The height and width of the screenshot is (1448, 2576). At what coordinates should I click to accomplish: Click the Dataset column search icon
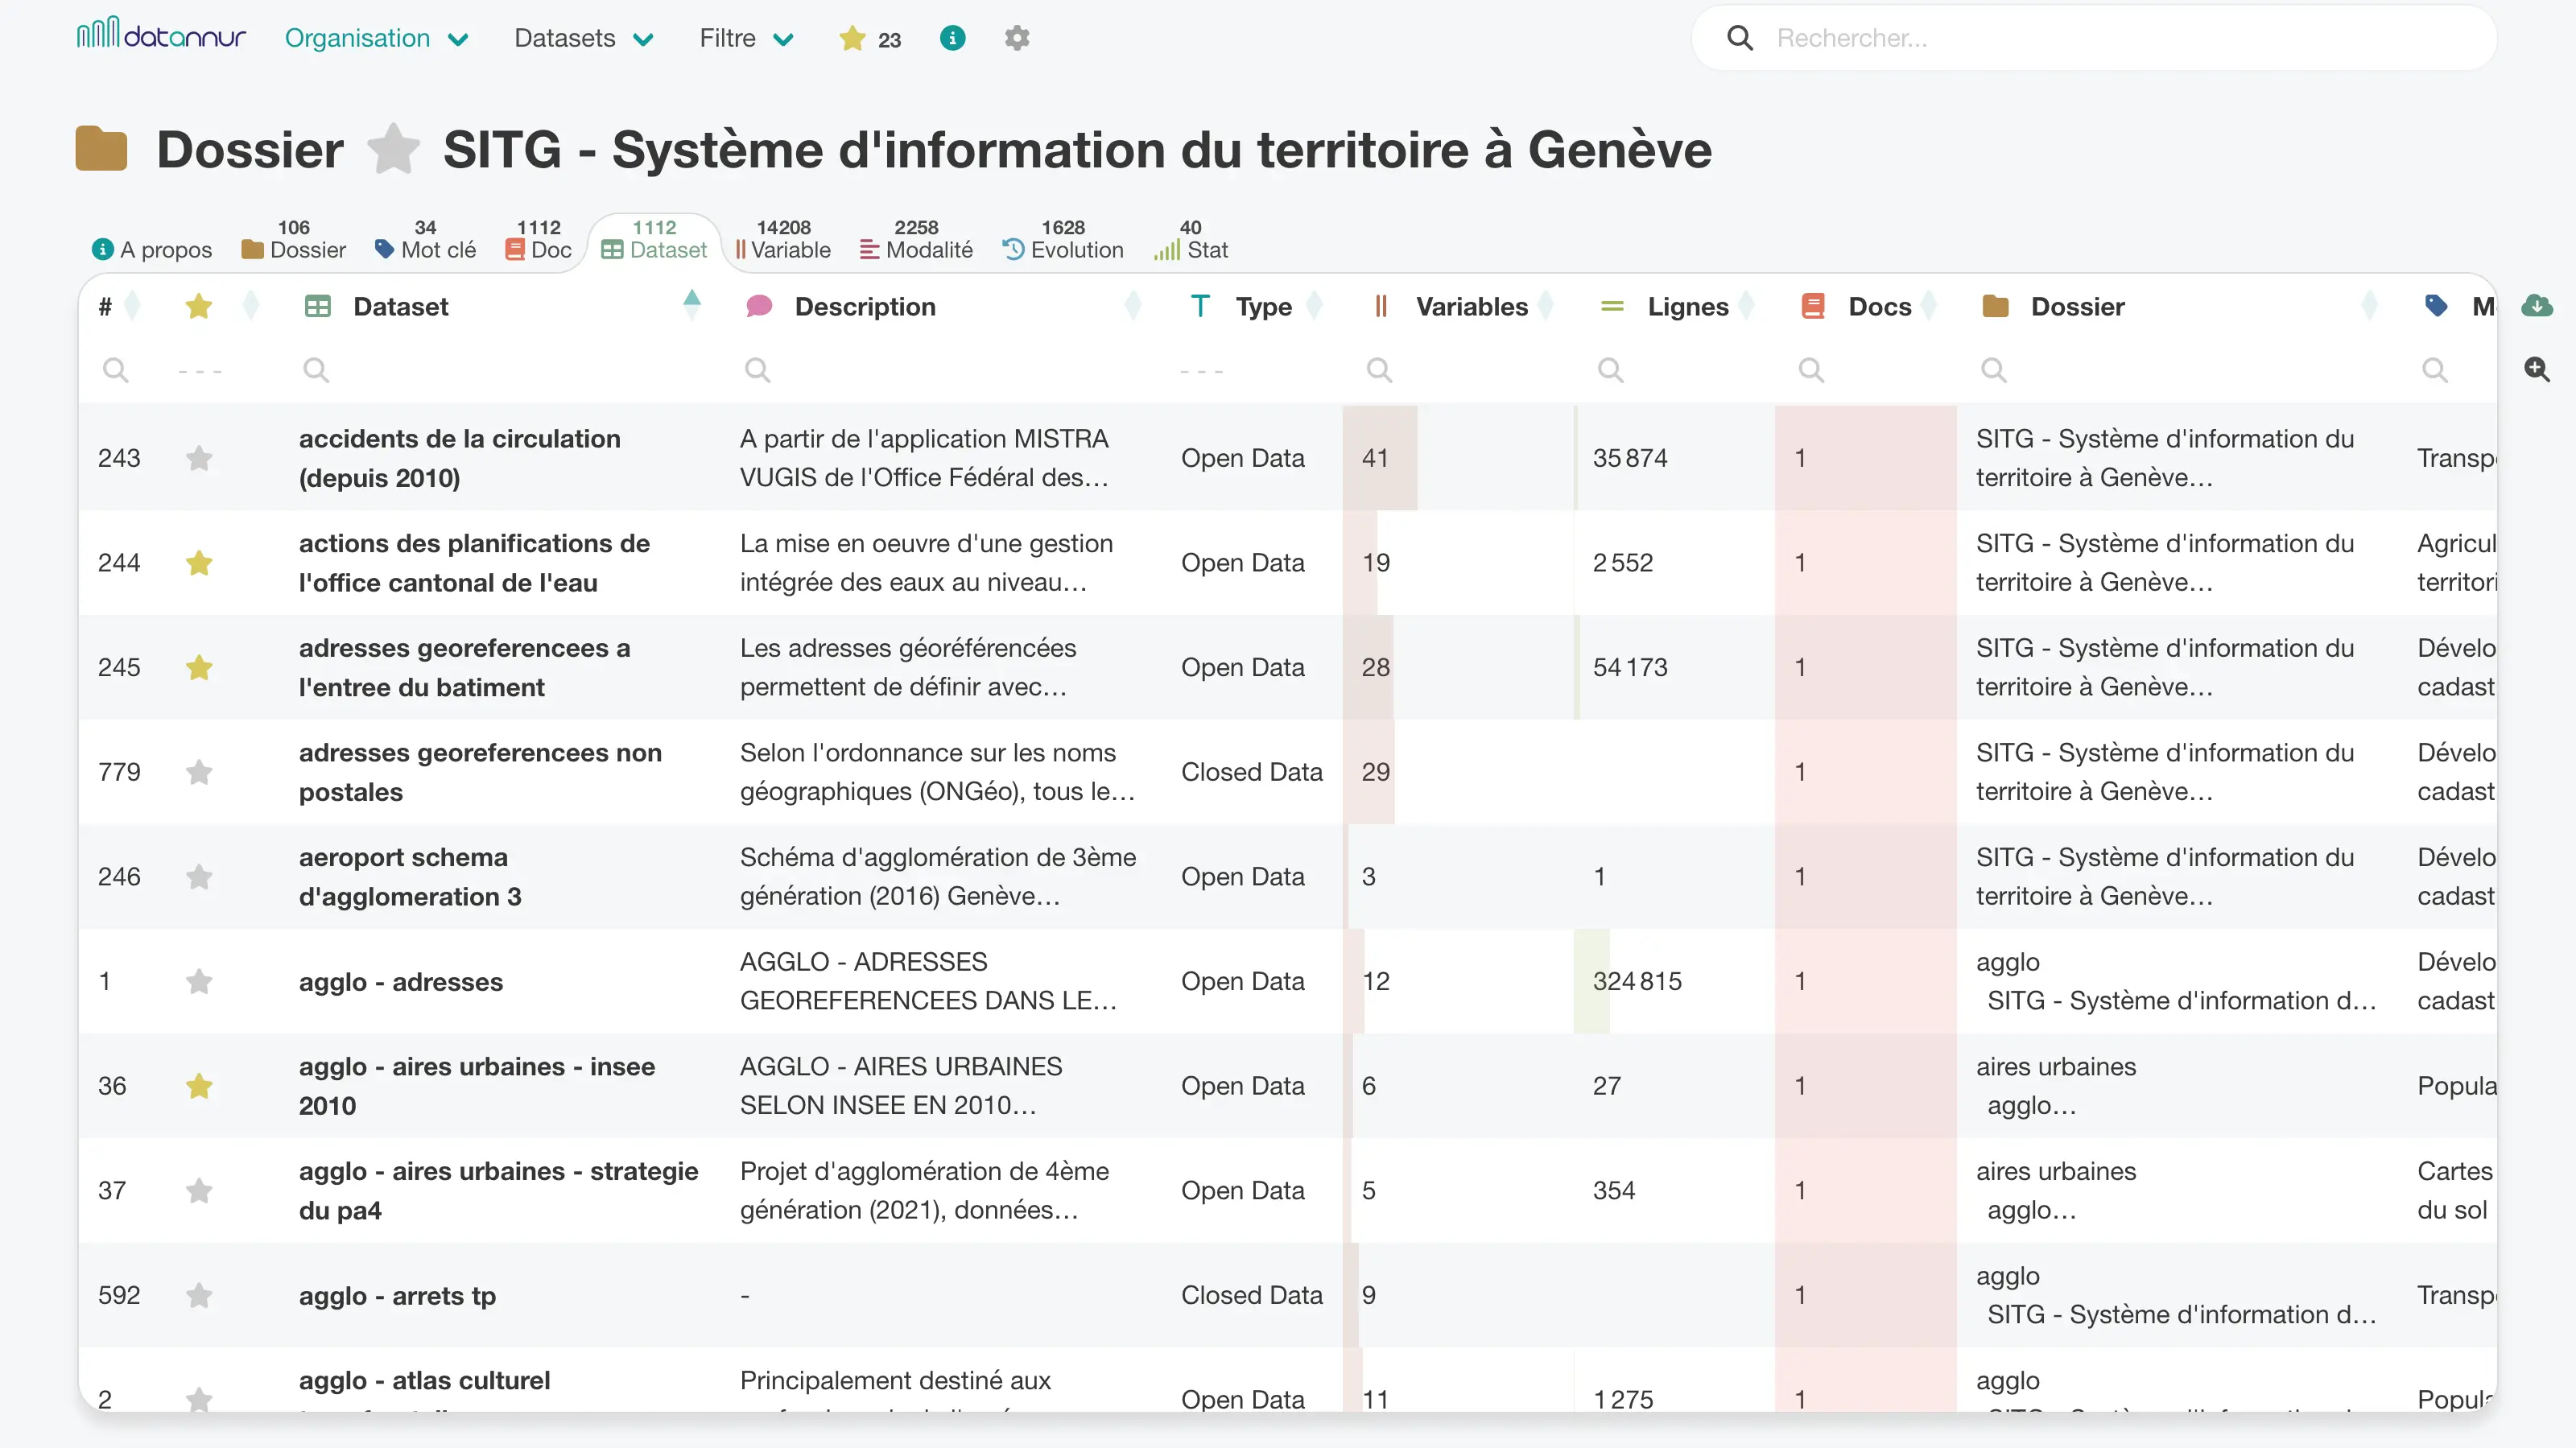pyautogui.click(x=316, y=370)
